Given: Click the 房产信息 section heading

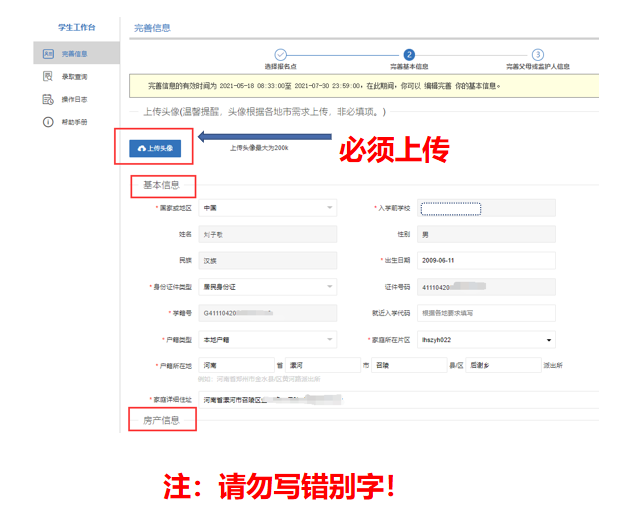Looking at the screenshot, I should point(161,420).
